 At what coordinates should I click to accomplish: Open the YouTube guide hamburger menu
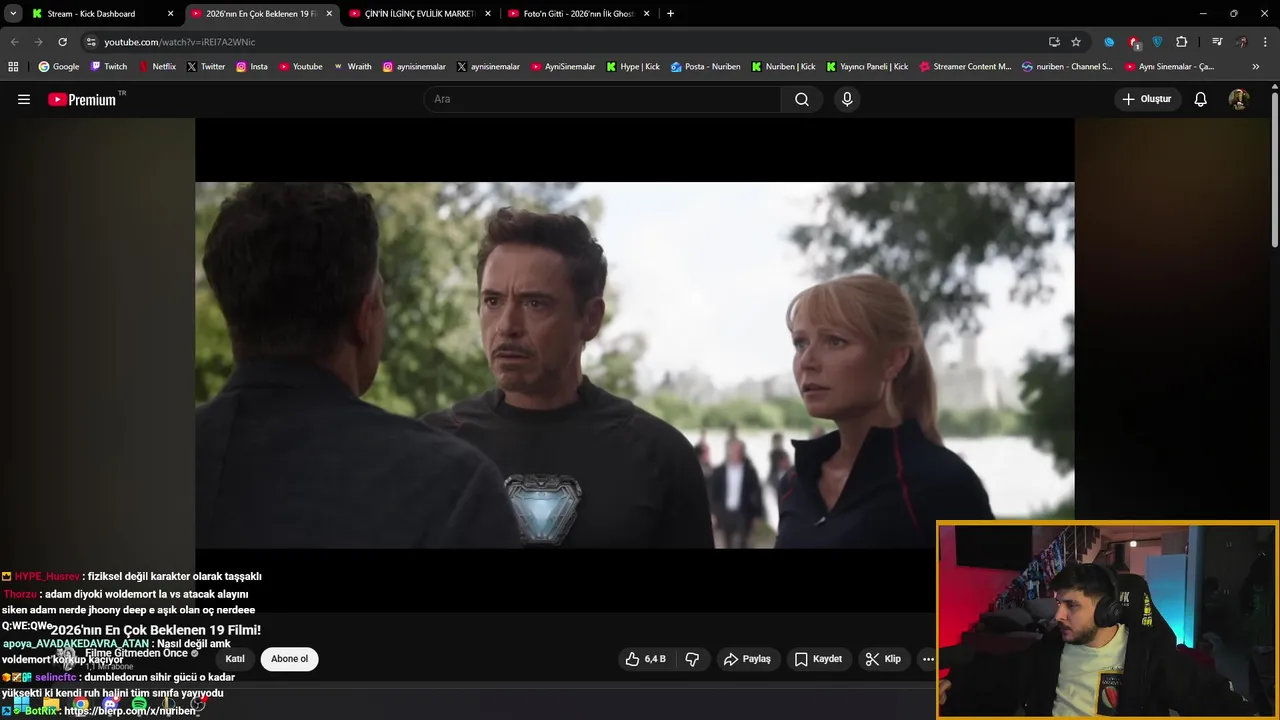pyautogui.click(x=24, y=99)
